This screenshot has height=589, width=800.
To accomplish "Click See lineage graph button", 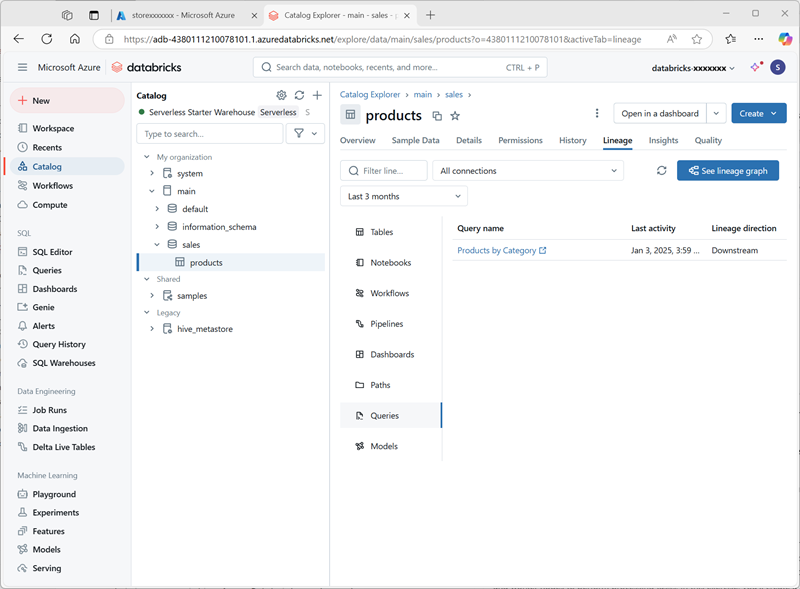I will (x=728, y=170).
